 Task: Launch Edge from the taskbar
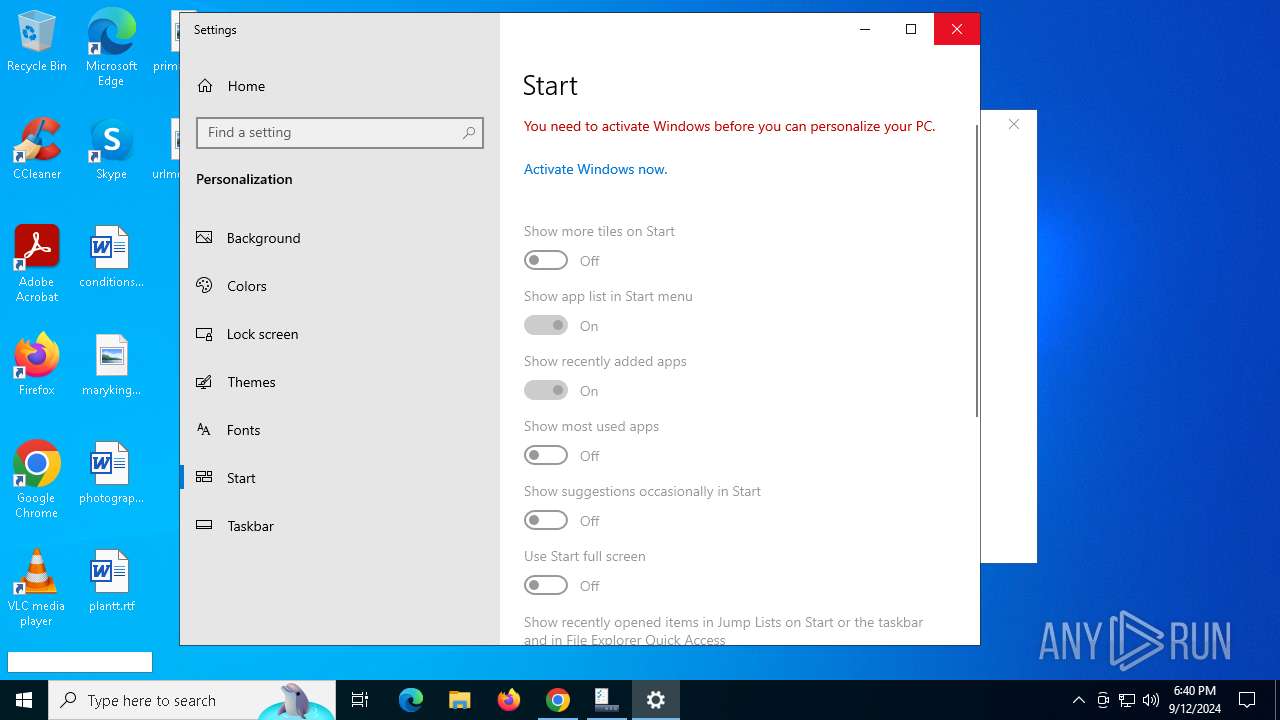pyautogui.click(x=411, y=700)
